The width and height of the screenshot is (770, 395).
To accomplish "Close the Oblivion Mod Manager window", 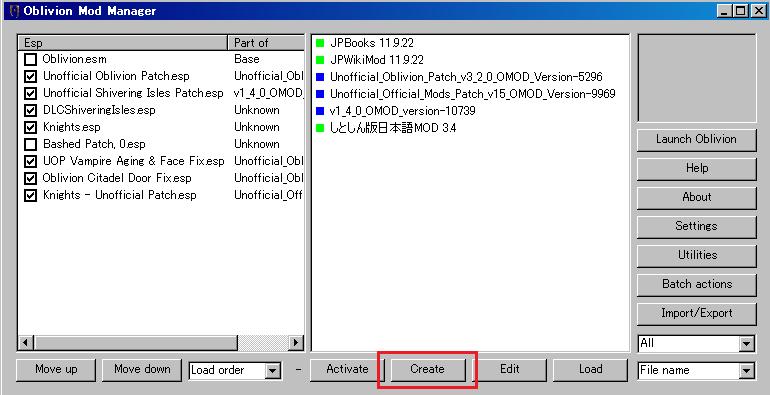I will coord(758,11).
